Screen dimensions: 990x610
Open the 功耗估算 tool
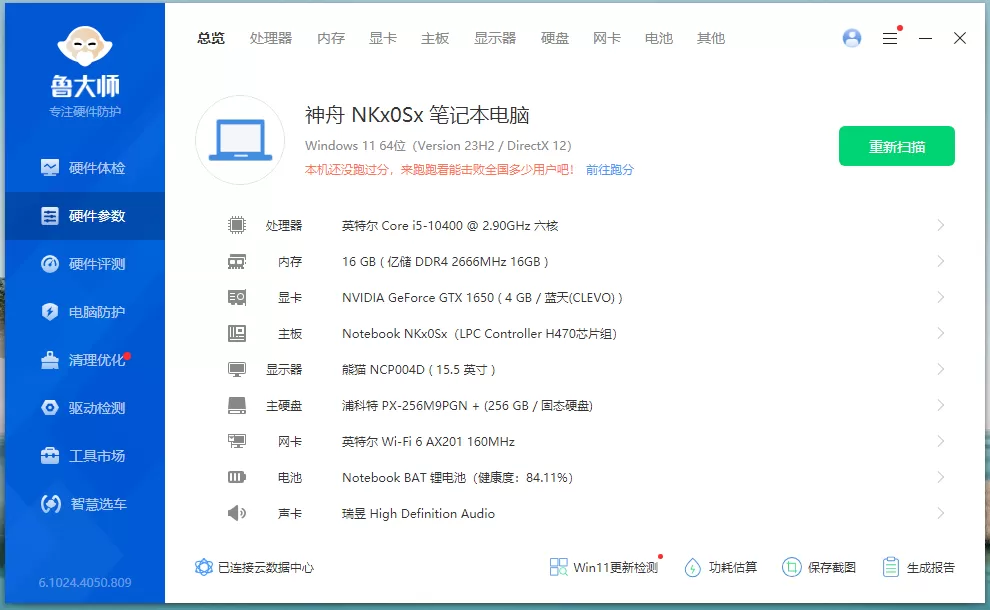722,566
